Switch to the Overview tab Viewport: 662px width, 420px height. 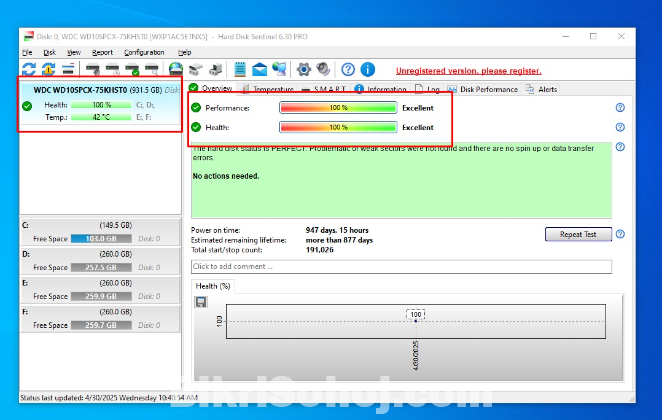[211, 88]
